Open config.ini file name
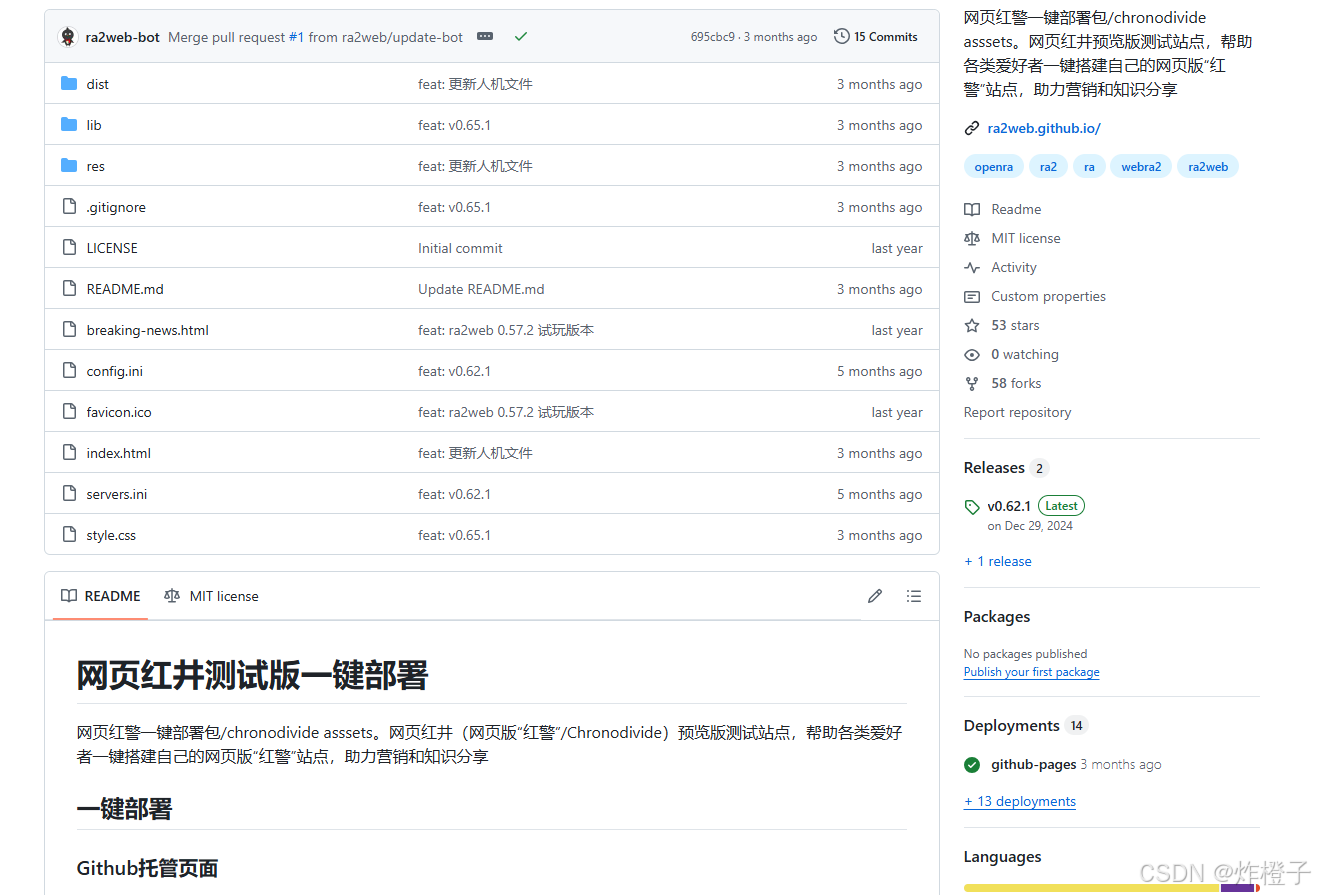The height and width of the screenshot is (895, 1325). (x=115, y=371)
